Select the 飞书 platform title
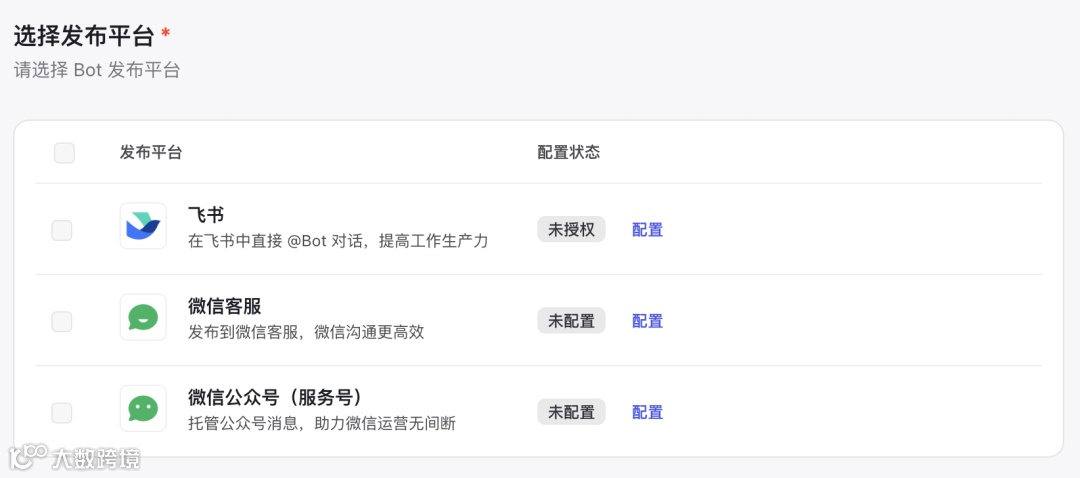This screenshot has height=478, width=1080. point(205,215)
